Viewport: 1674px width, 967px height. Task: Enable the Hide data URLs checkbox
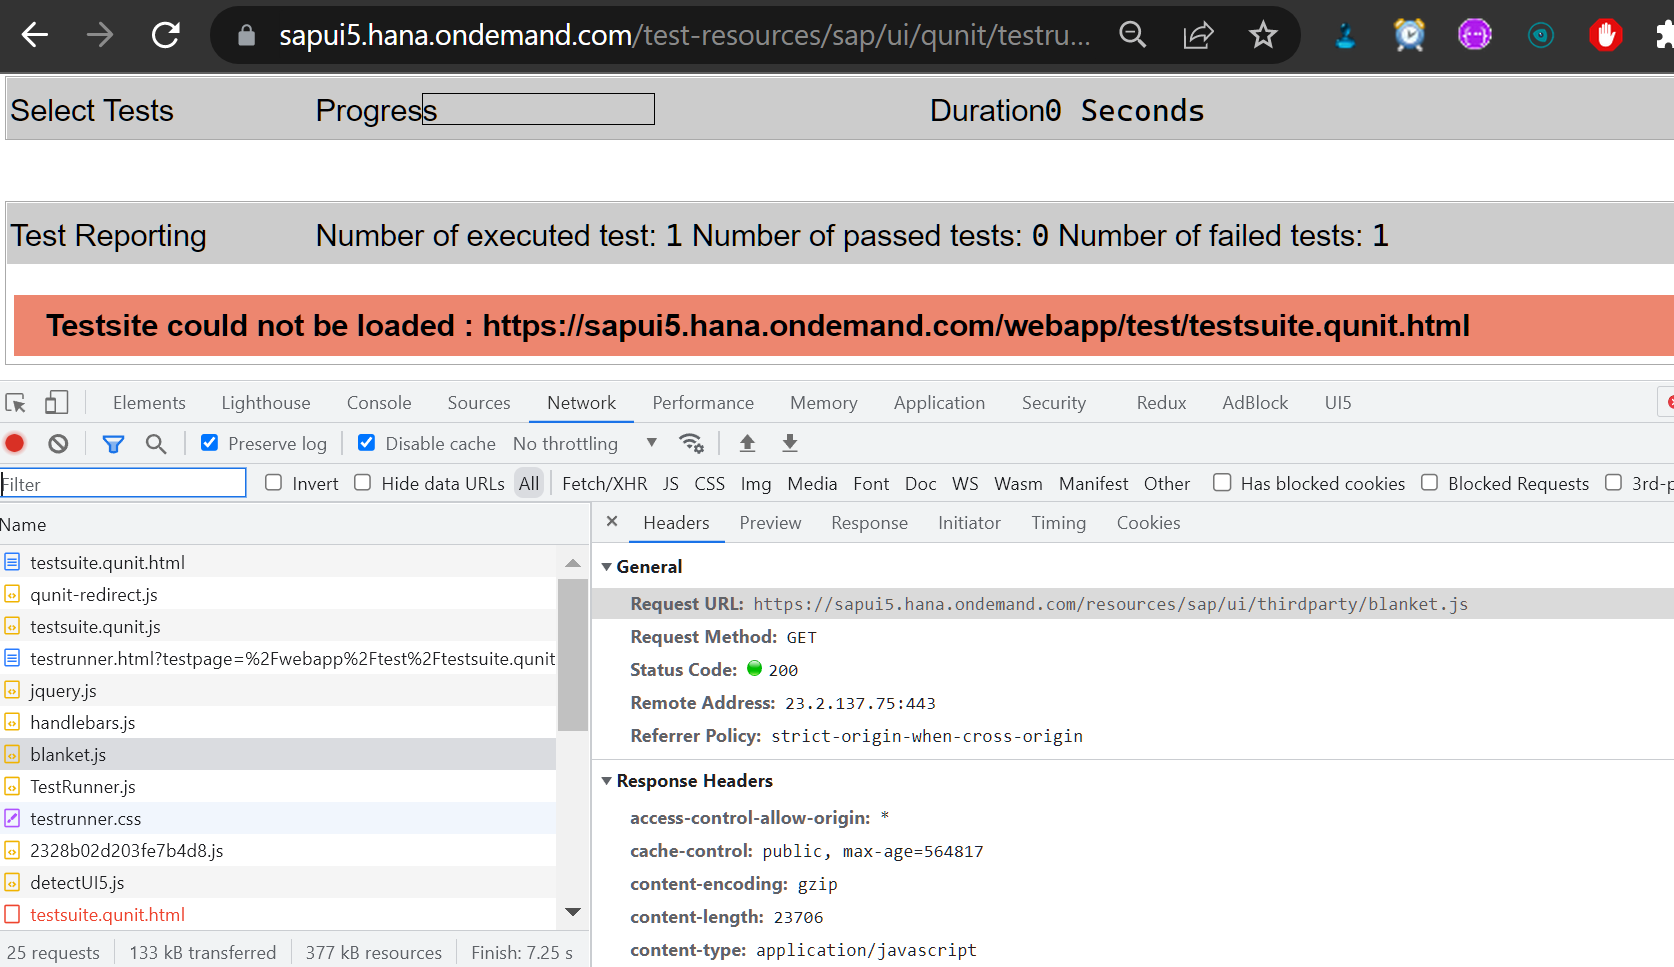[x=363, y=482]
